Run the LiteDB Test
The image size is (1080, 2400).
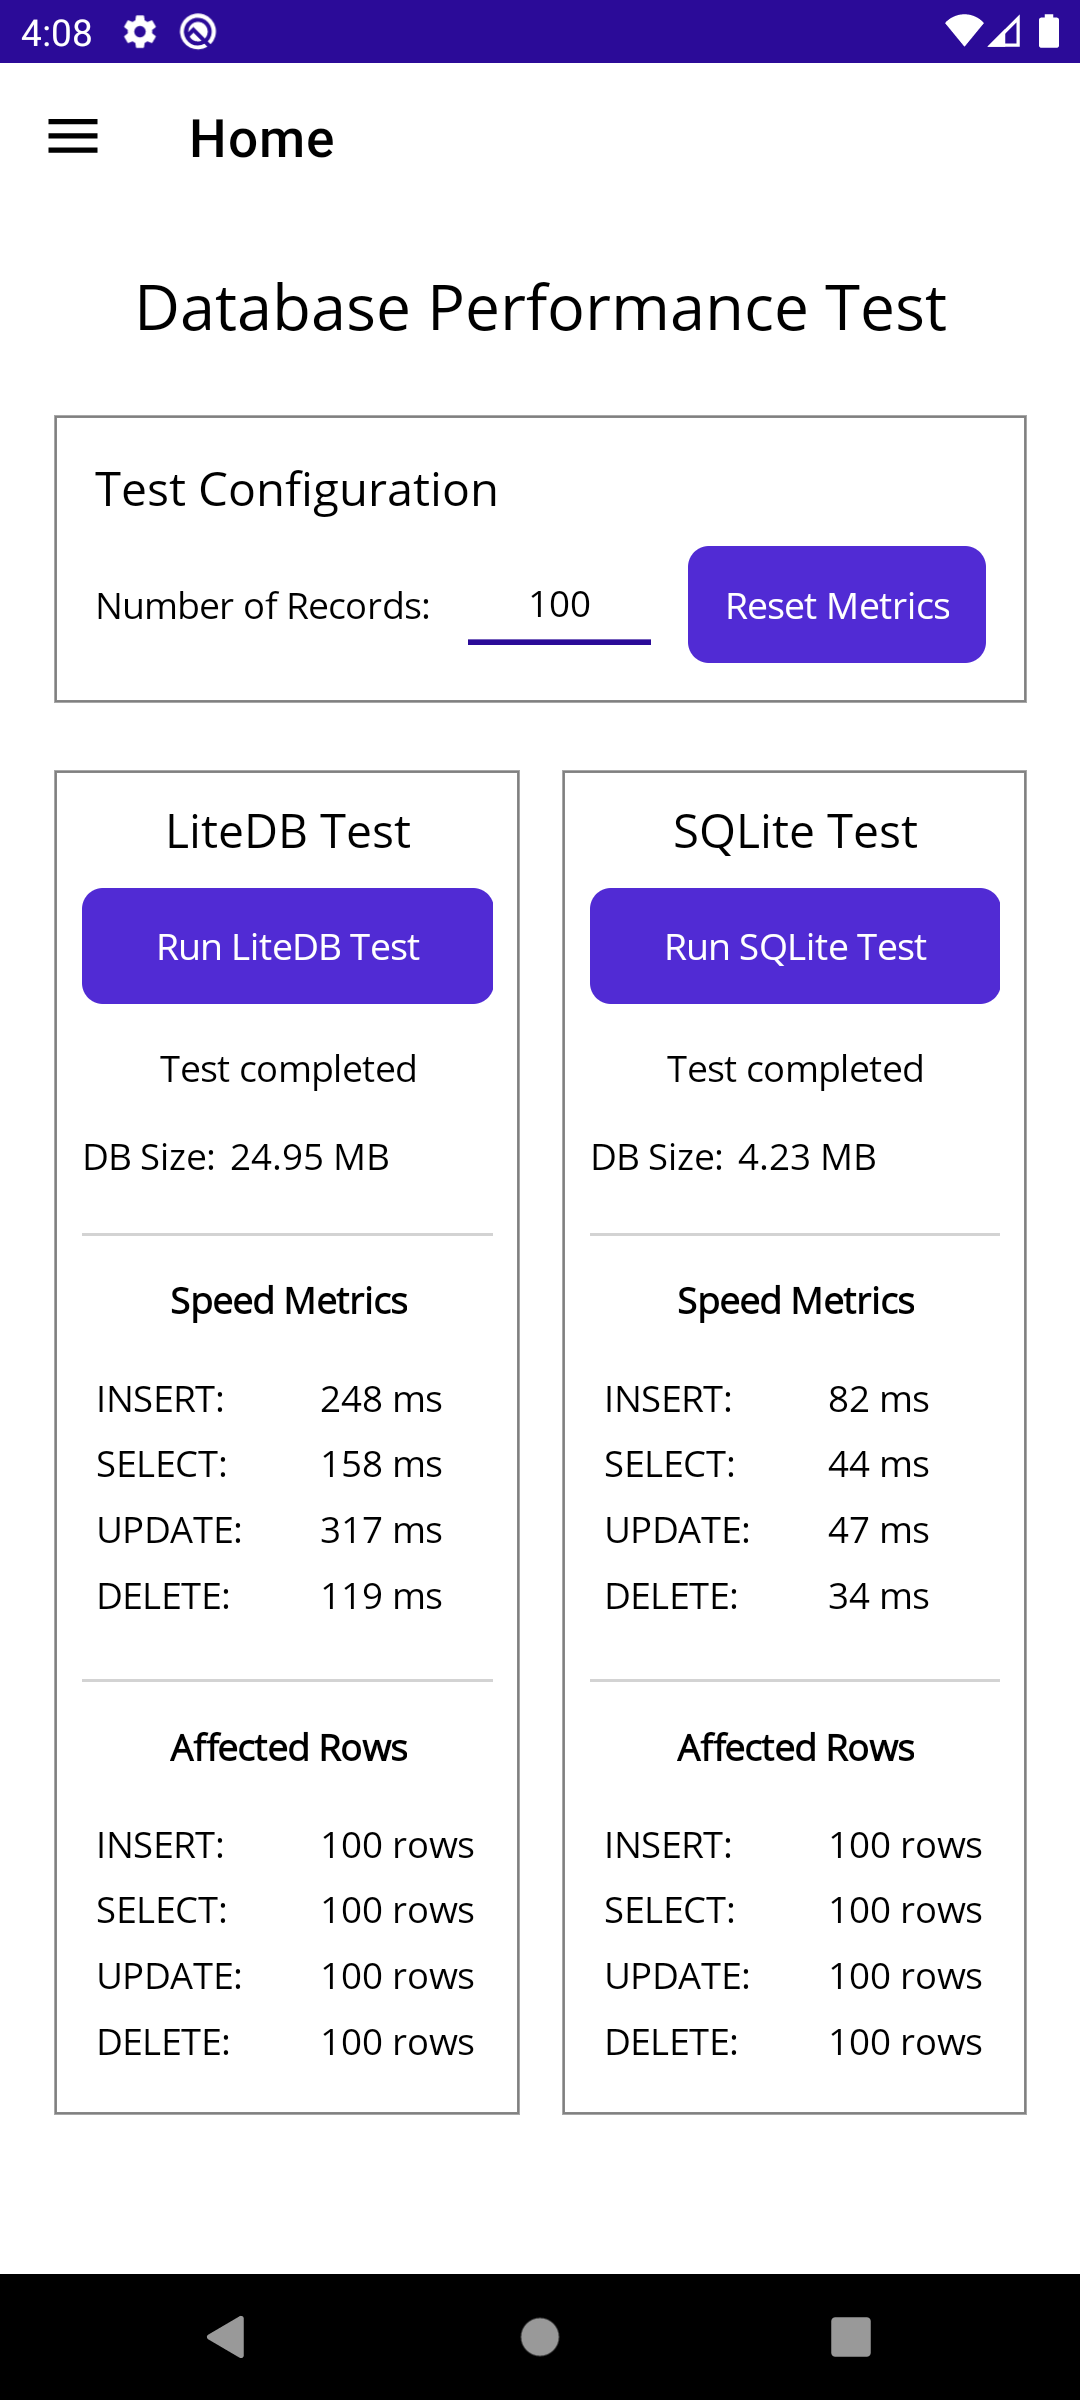[287, 946]
